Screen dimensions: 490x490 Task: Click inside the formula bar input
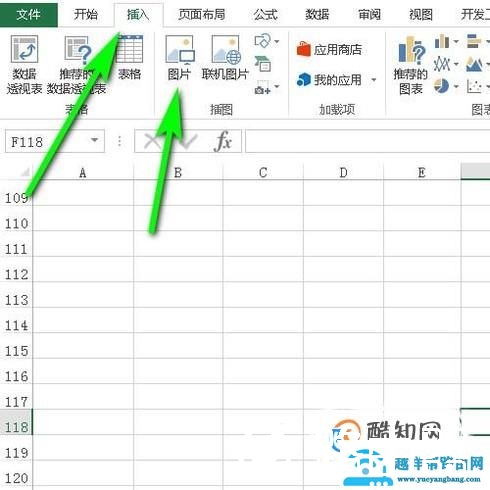tap(367, 141)
